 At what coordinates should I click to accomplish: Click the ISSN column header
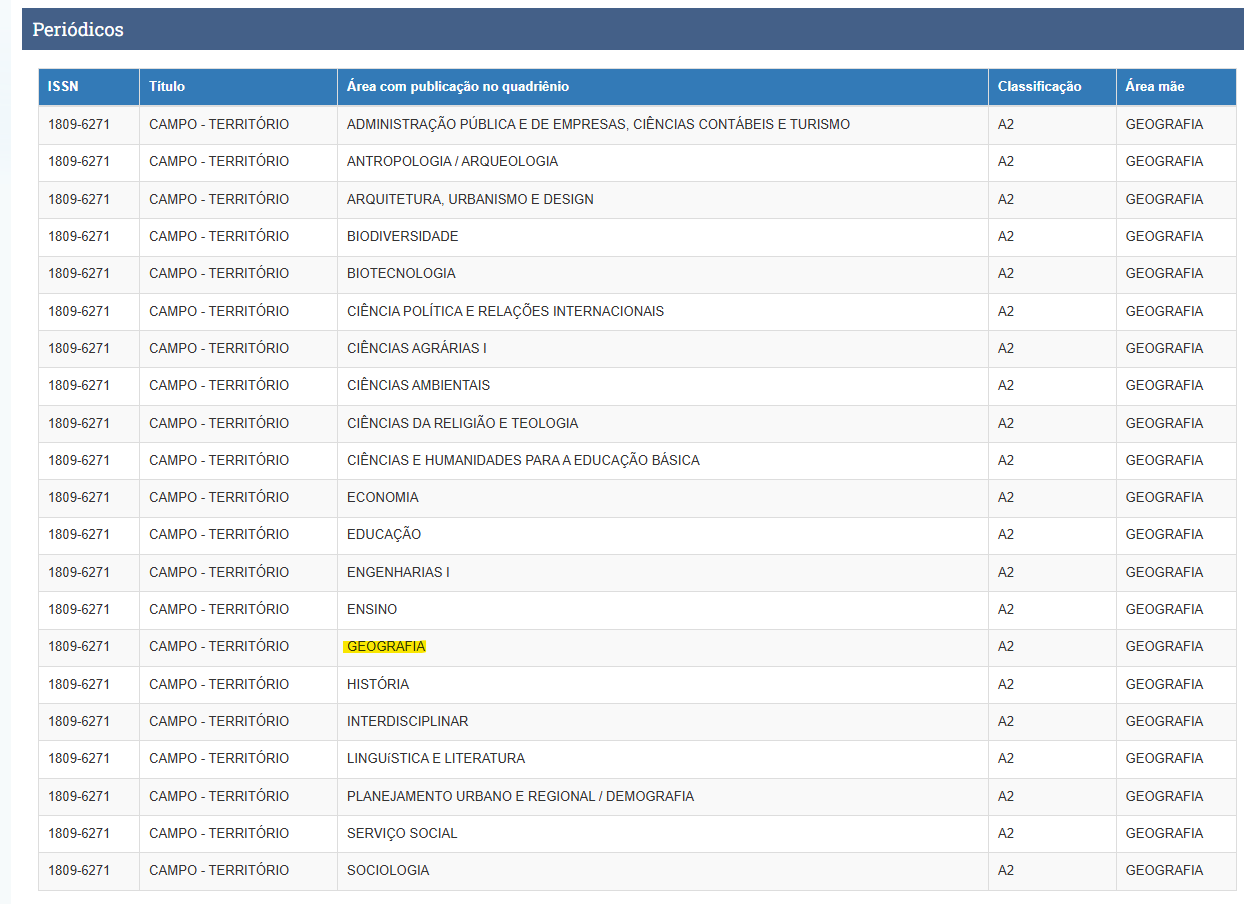[63, 87]
